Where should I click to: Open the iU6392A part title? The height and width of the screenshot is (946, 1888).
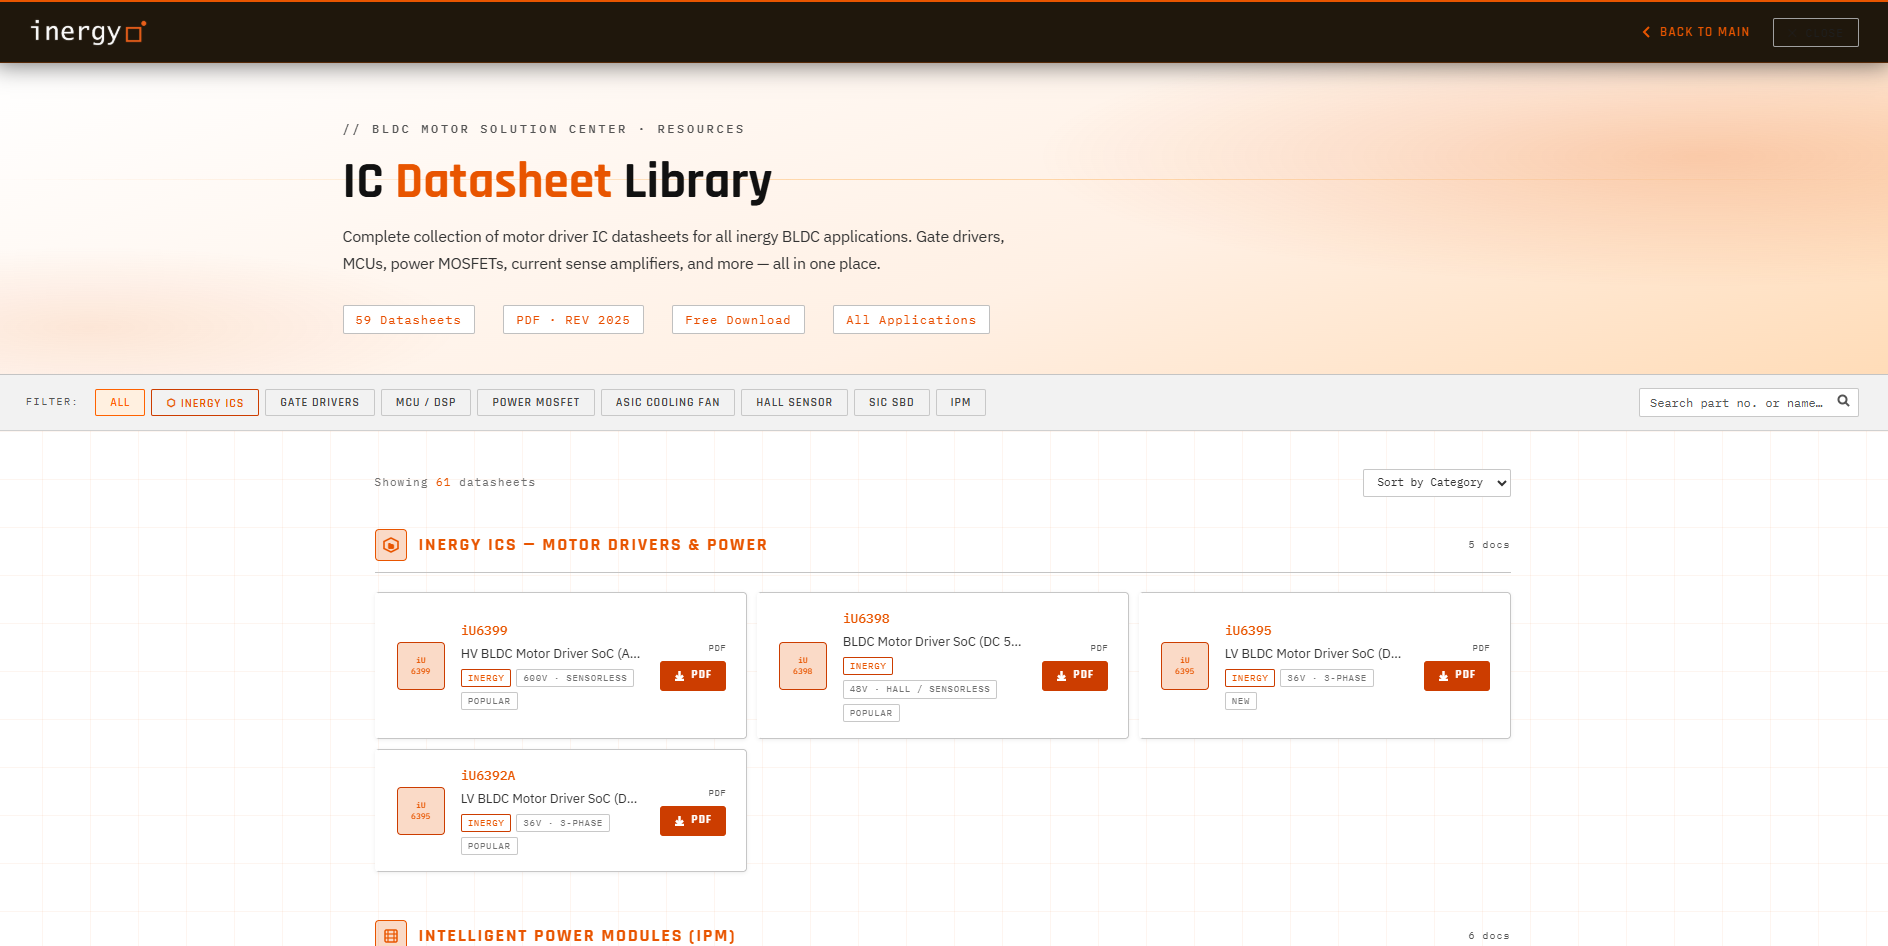[488, 776]
